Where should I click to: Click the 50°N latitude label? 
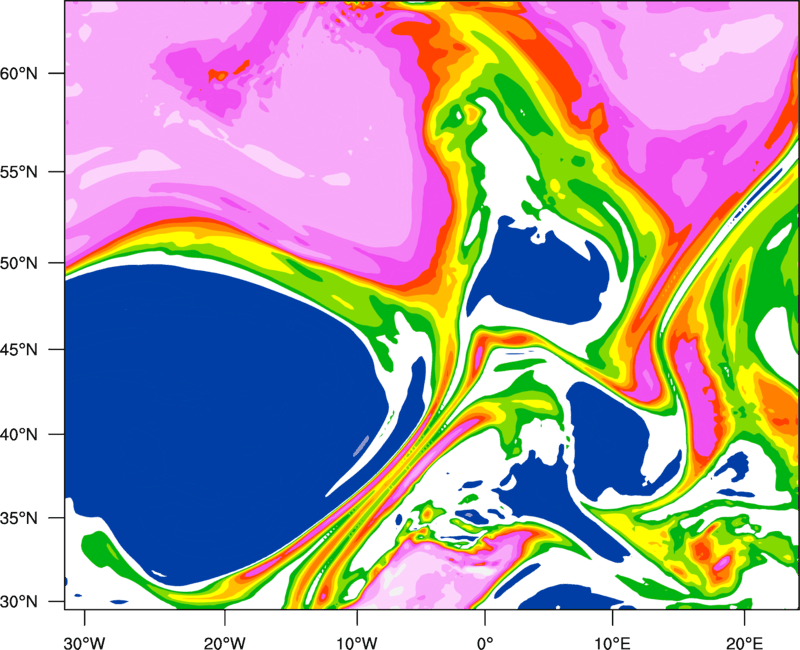tap(19, 263)
